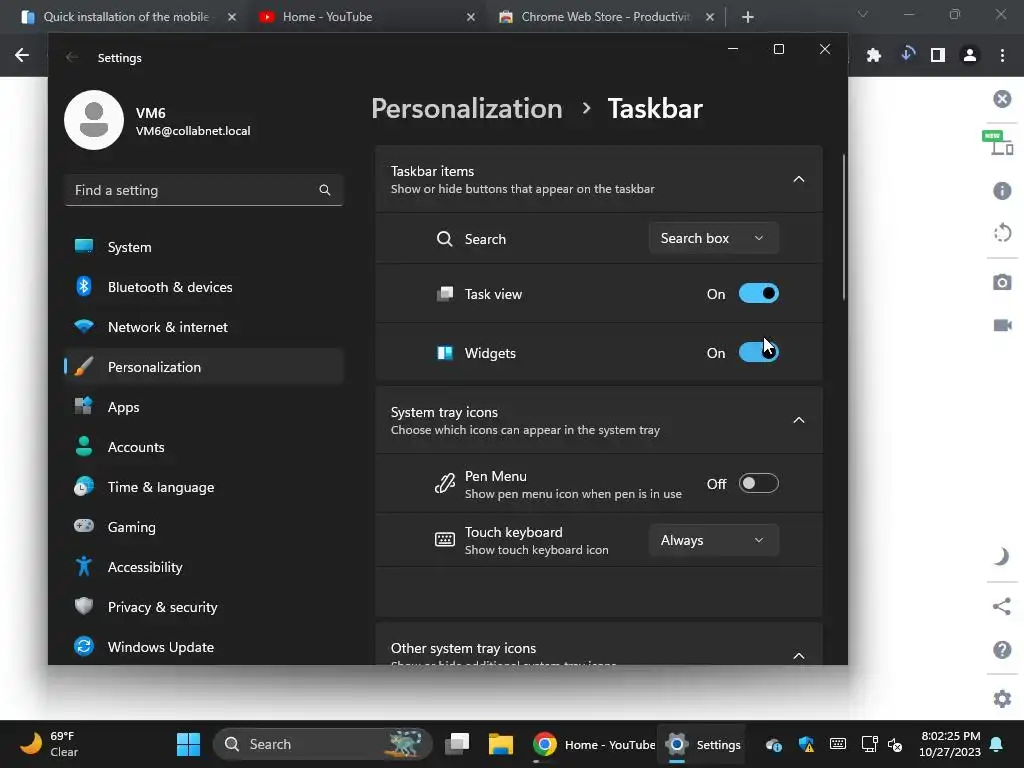Click the help question mark icon
The width and height of the screenshot is (1024, 768).
(x=1002, y=649)
